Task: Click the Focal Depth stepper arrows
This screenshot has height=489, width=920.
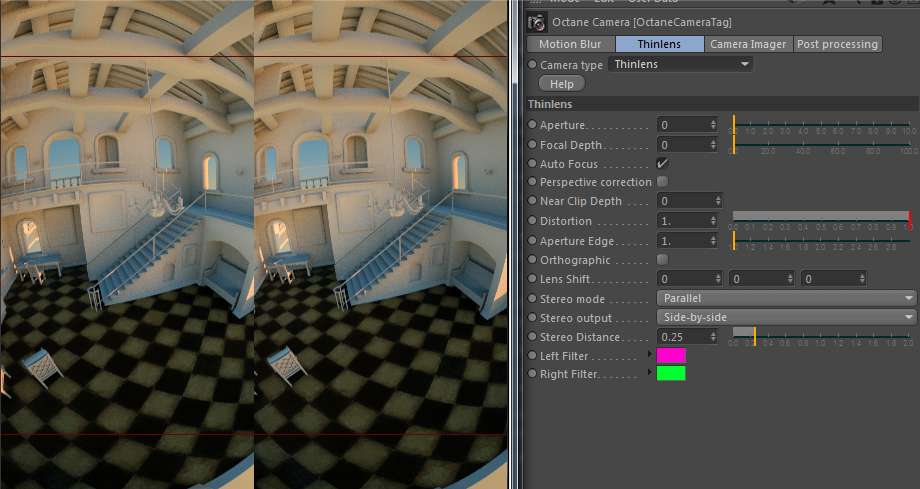Action: [713, 144]
